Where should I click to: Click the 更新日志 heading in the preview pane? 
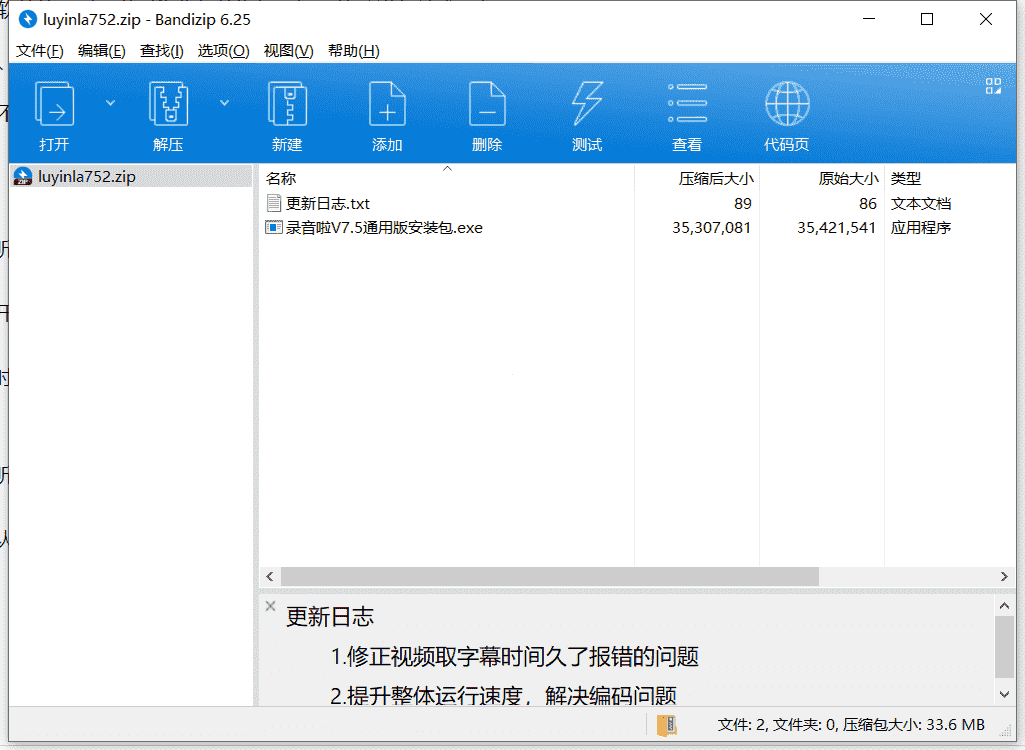pos(329,617)
